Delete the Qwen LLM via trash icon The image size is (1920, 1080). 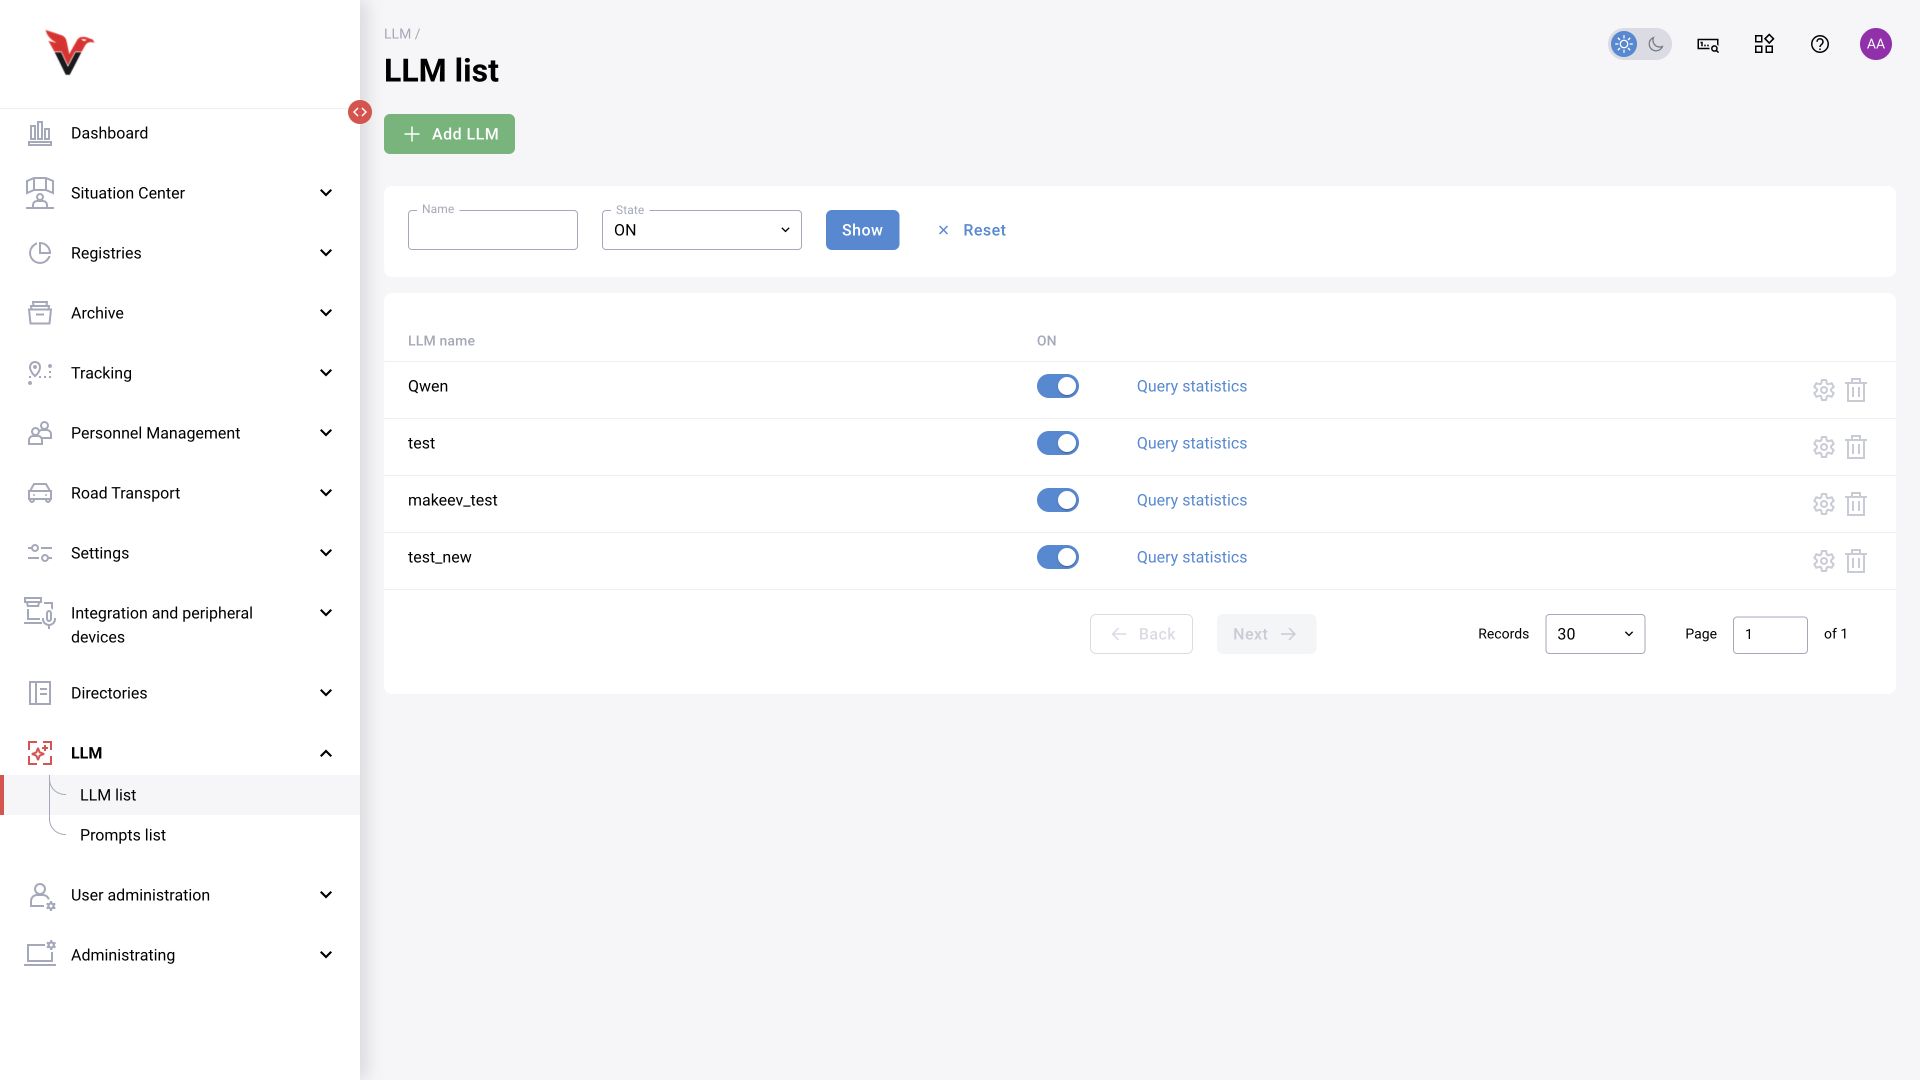point(1856,390)
